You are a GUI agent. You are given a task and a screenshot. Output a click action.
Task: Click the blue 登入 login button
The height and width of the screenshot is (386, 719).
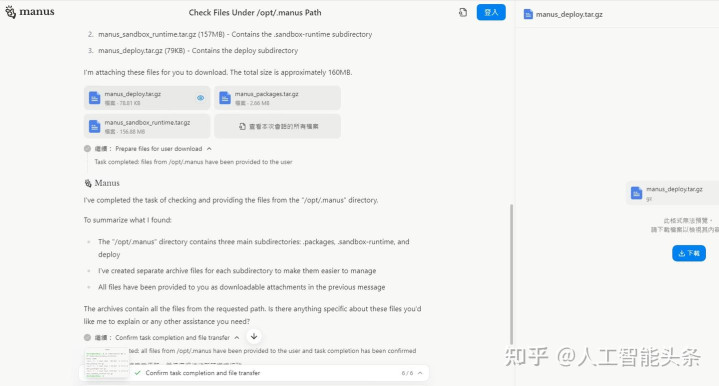491,12
